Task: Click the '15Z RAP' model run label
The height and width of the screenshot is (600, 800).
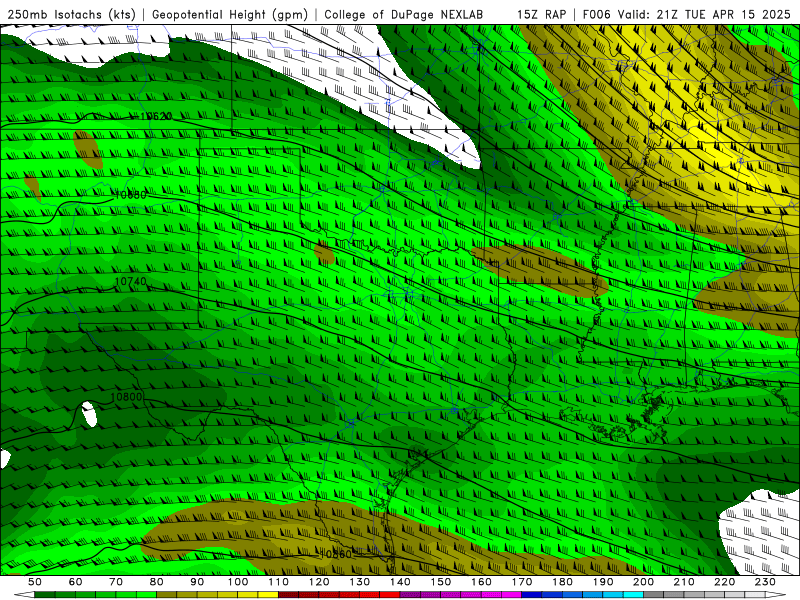Action: 542,14
